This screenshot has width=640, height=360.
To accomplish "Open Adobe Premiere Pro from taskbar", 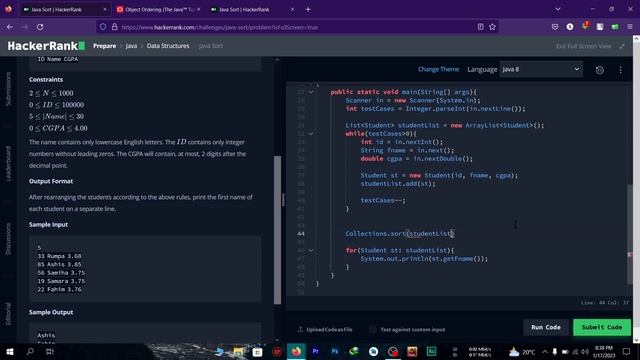I will pos(316,351).
